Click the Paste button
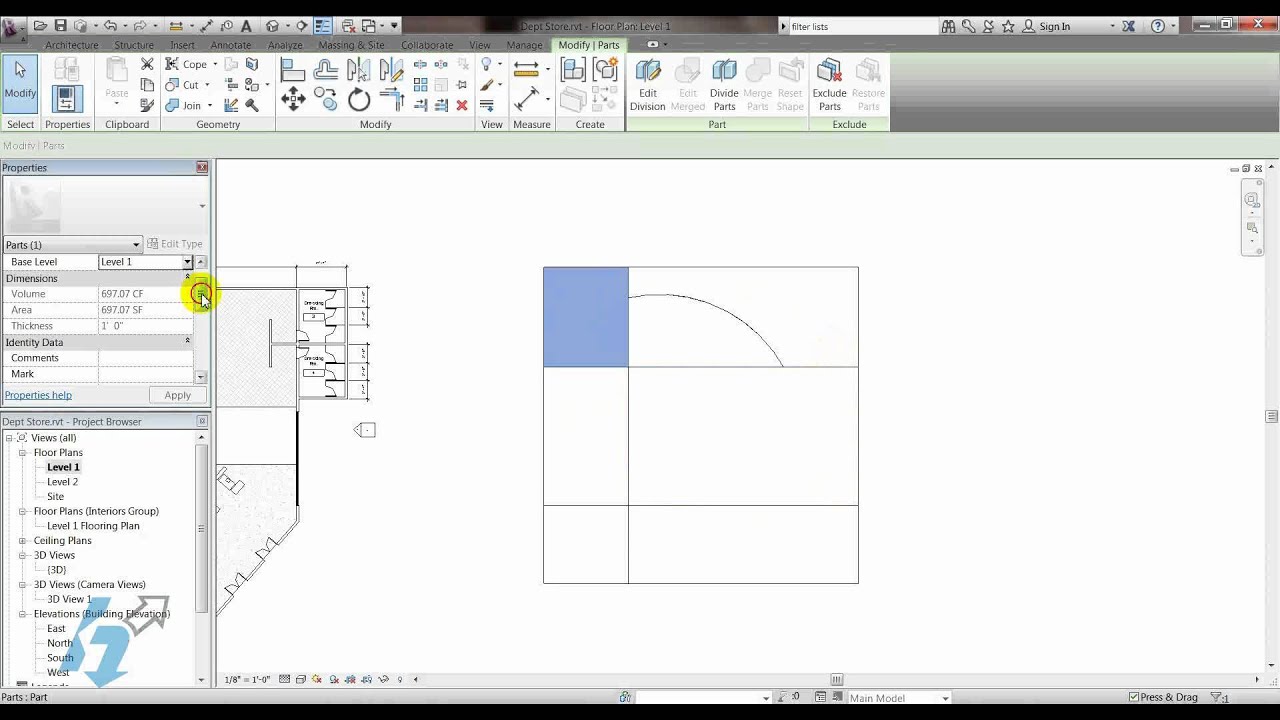The image size is (1280, 720). coord(117,84)
